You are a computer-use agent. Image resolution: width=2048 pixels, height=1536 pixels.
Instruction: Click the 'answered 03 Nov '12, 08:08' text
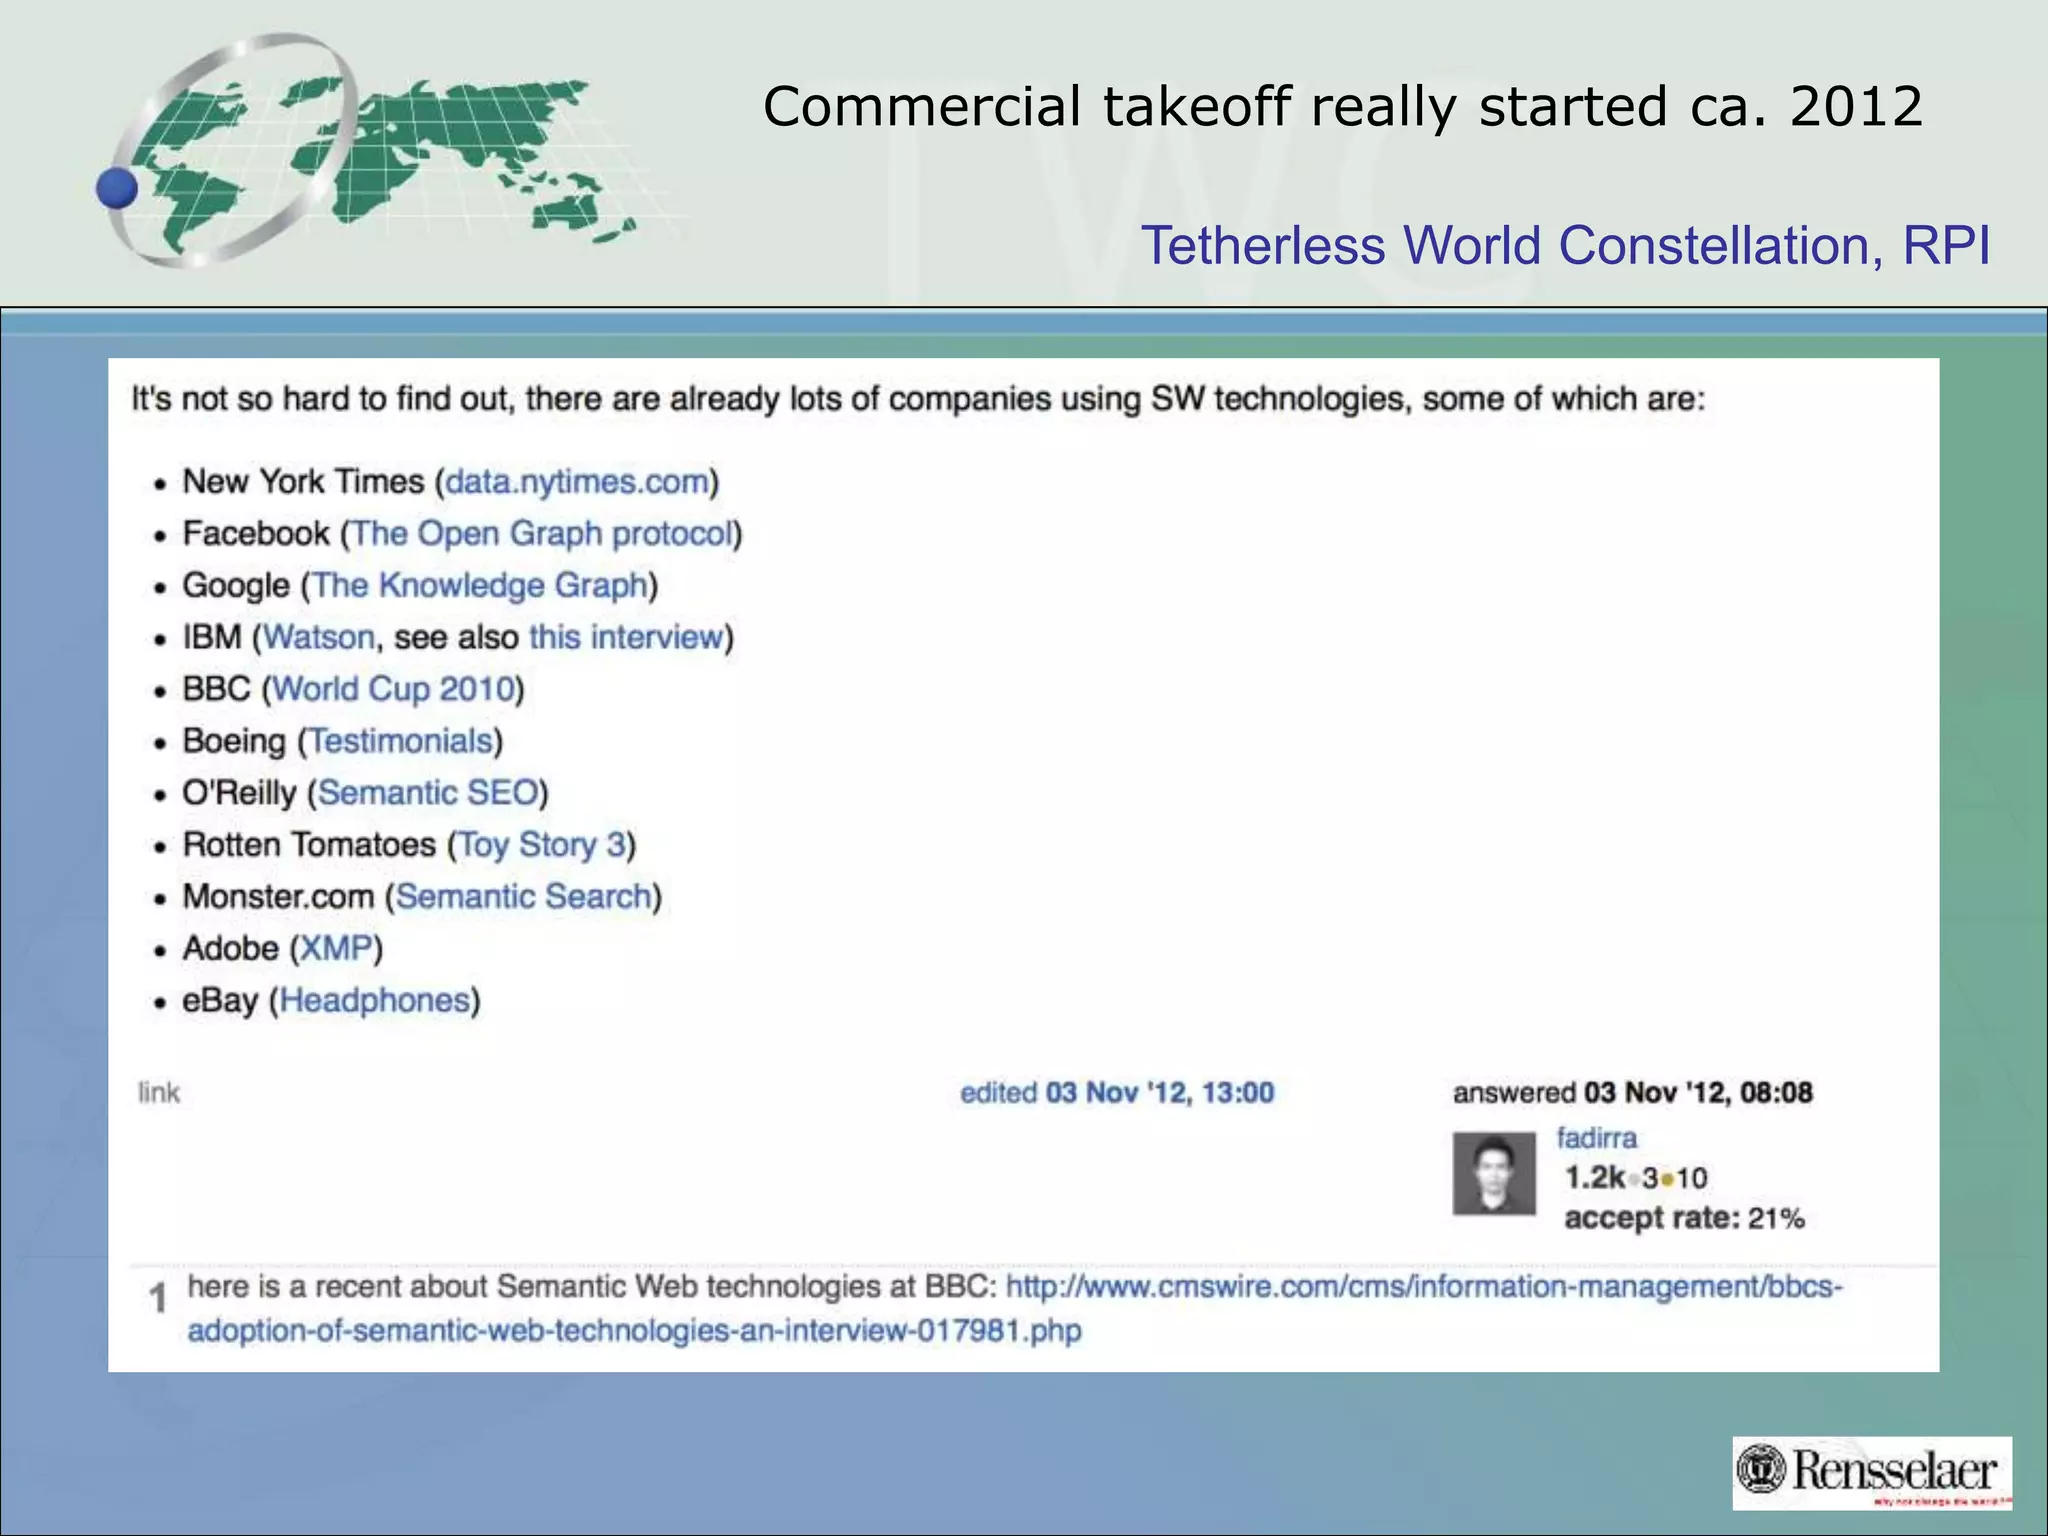click(x=1632, y=1092)
